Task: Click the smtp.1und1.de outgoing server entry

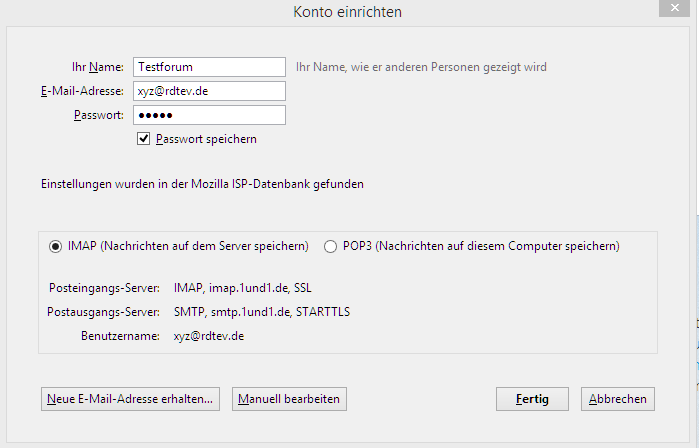Action: 262,312
